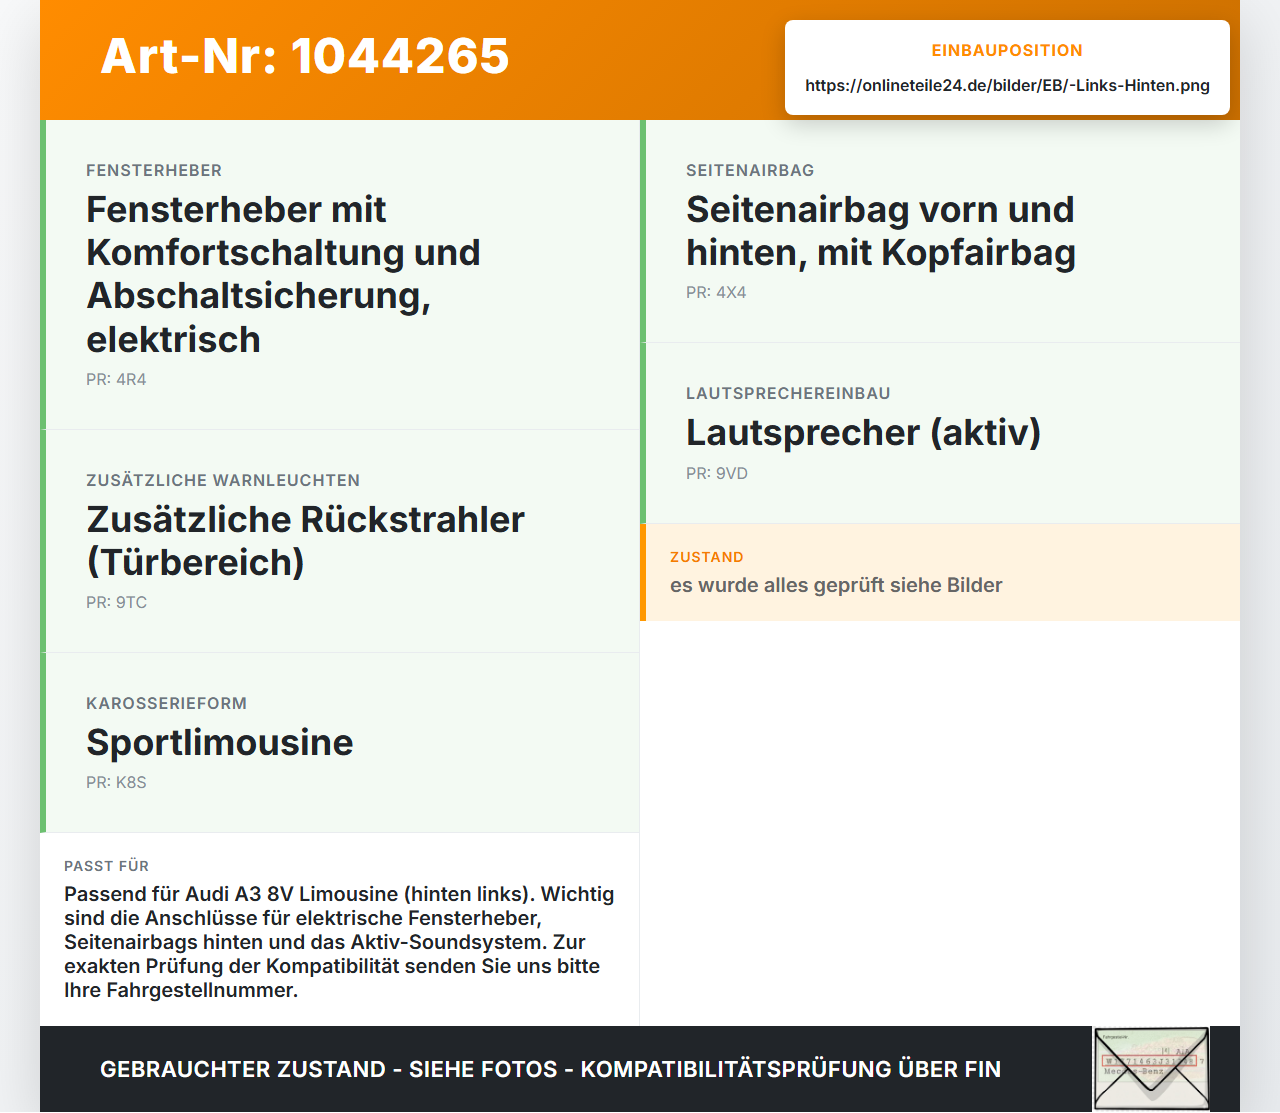Click the PASST FÜR label
Image resolution: width=1280 pixels, height=1113 pixels.
pos(106,866)
